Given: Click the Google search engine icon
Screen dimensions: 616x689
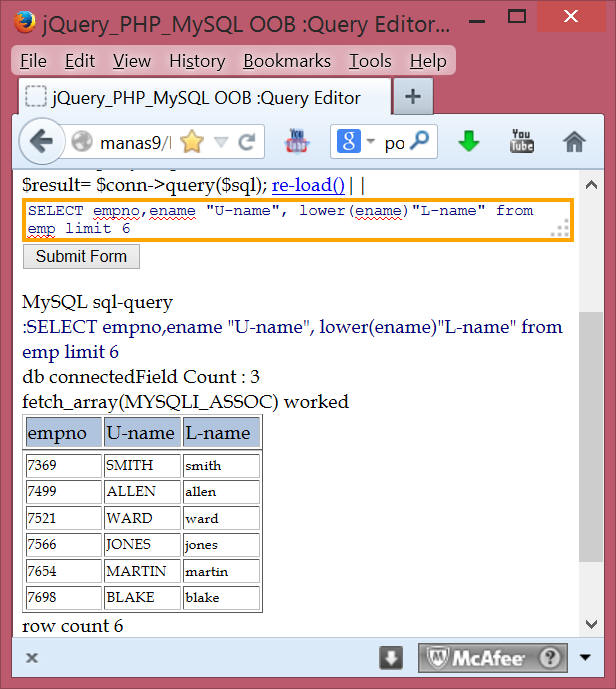Looking at the screenshot, I should click(349, 141).
